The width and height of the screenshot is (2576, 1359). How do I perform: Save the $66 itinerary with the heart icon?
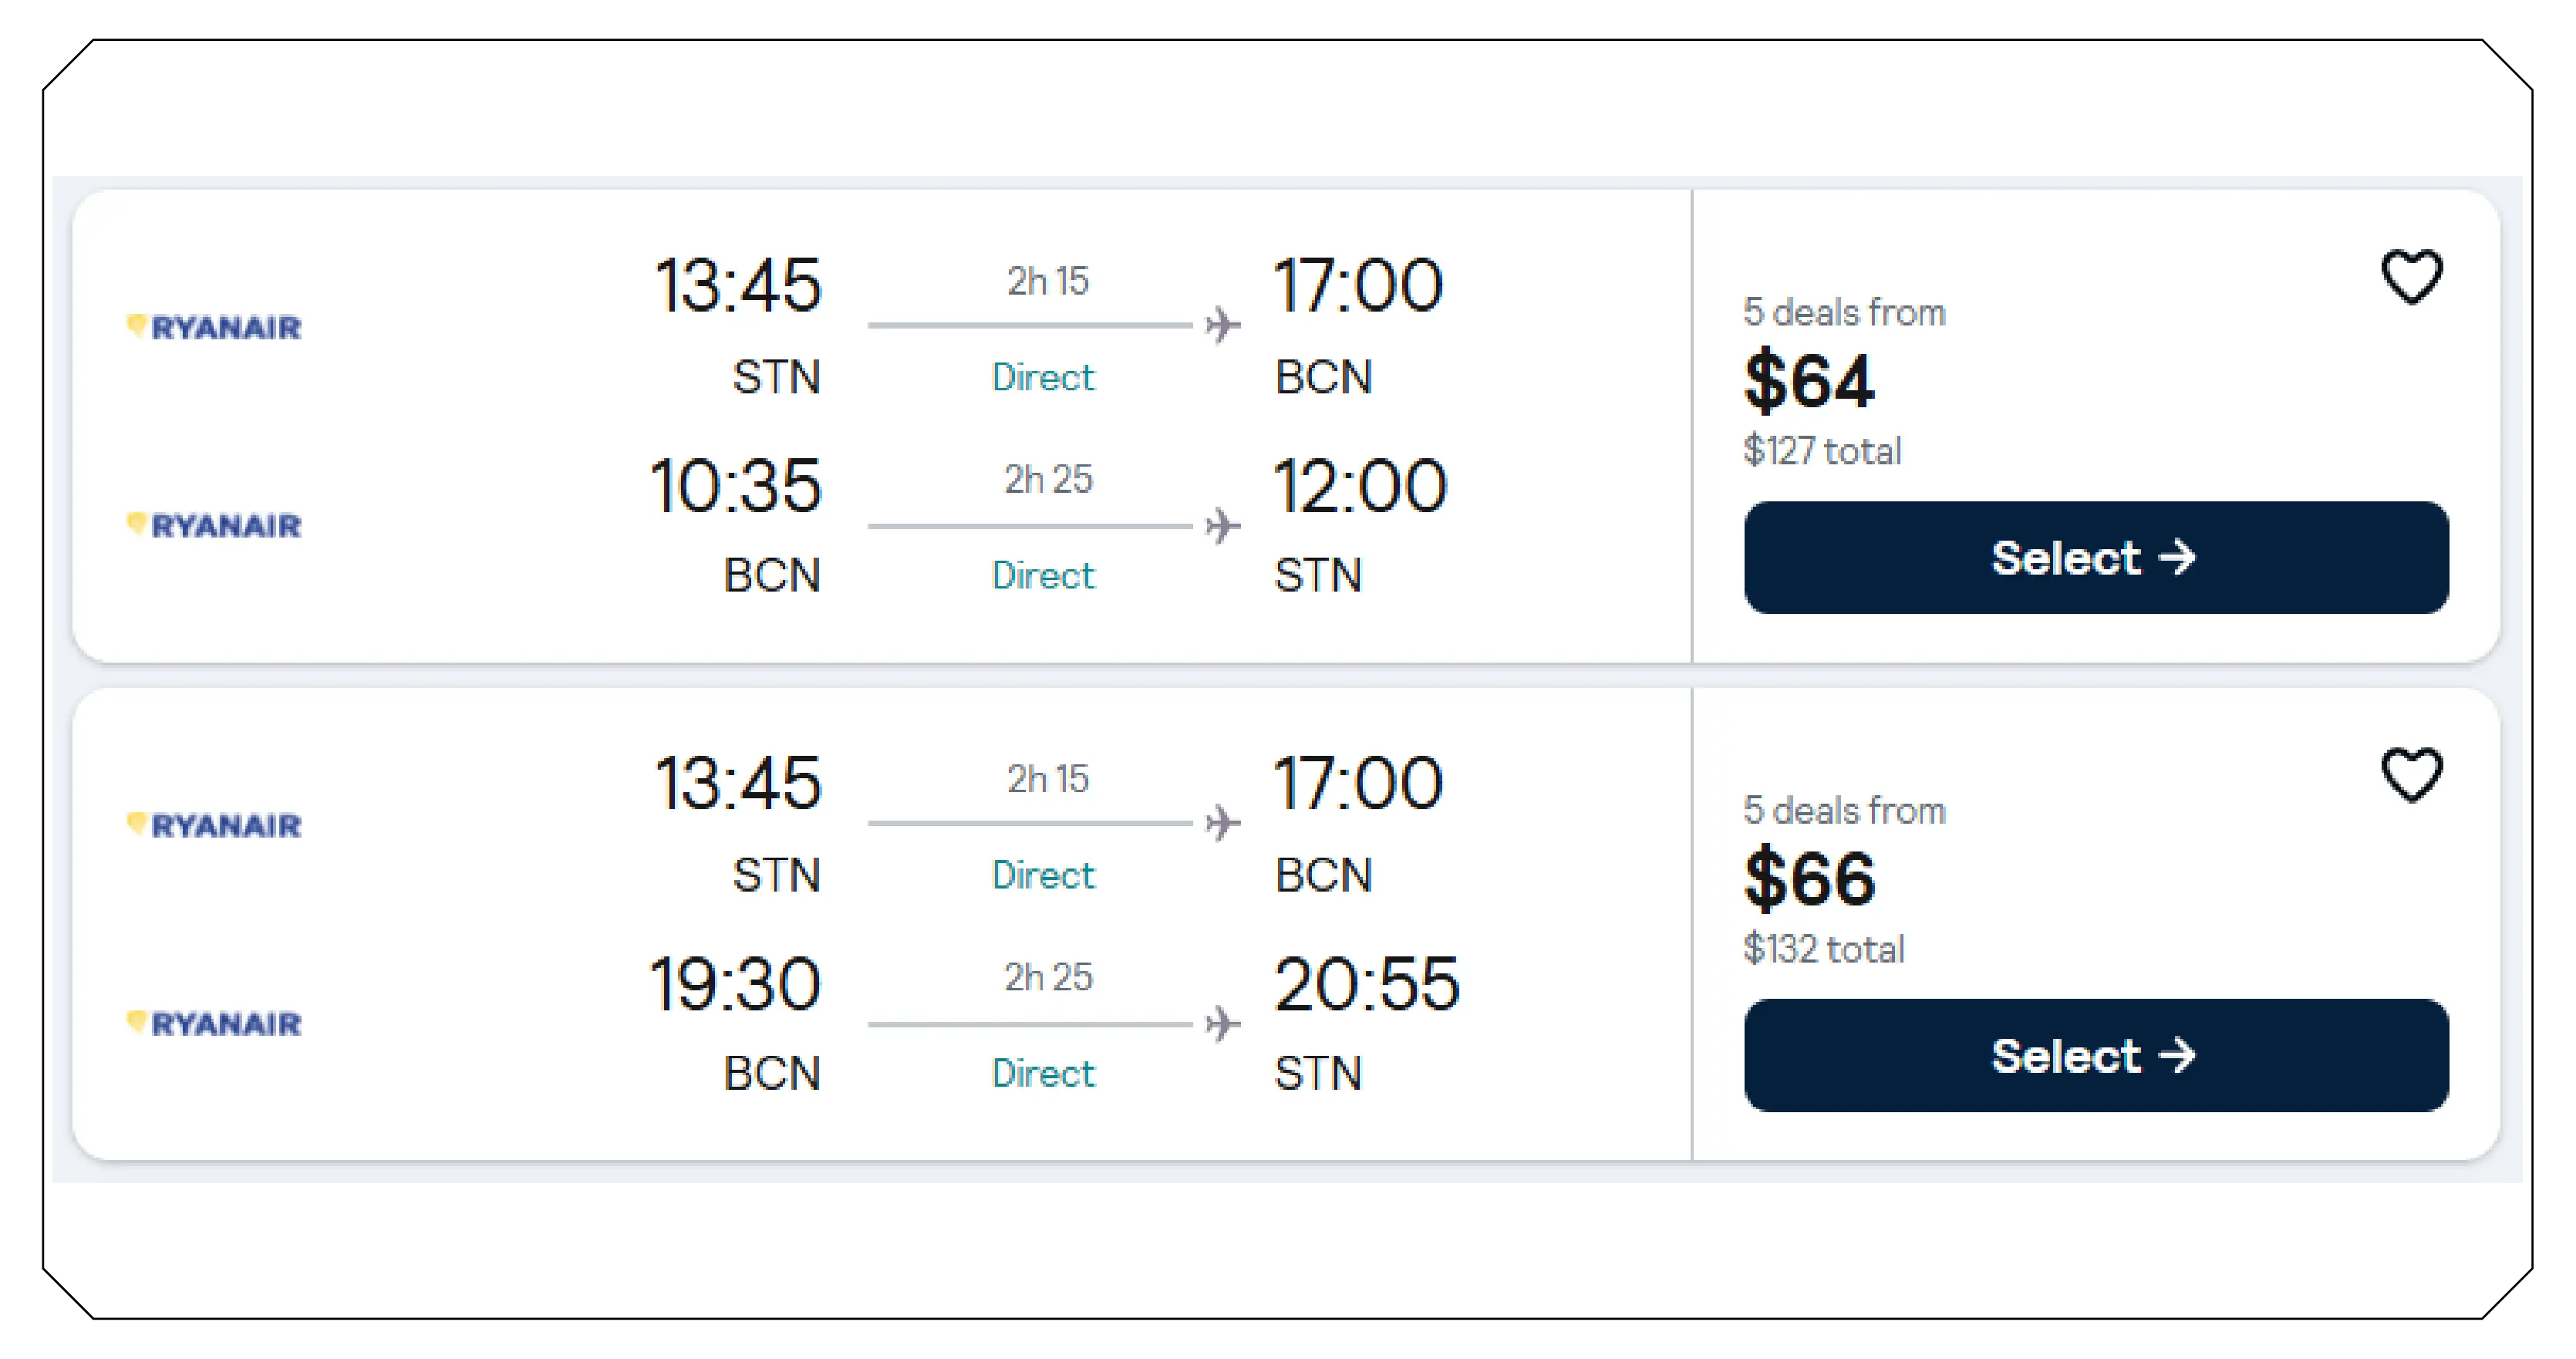(x=2411, y=775)
